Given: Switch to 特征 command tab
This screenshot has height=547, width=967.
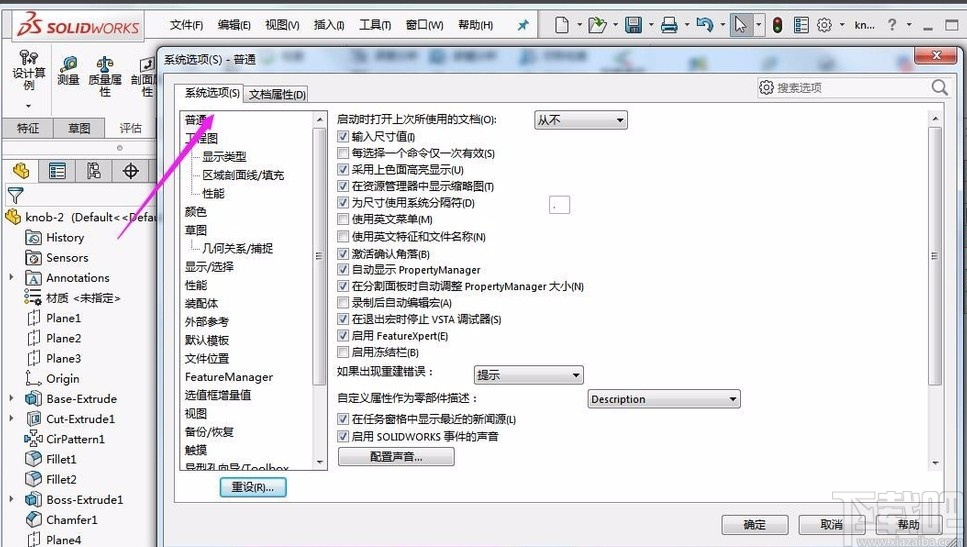Looking at the screenshot, I should [28, 128].
